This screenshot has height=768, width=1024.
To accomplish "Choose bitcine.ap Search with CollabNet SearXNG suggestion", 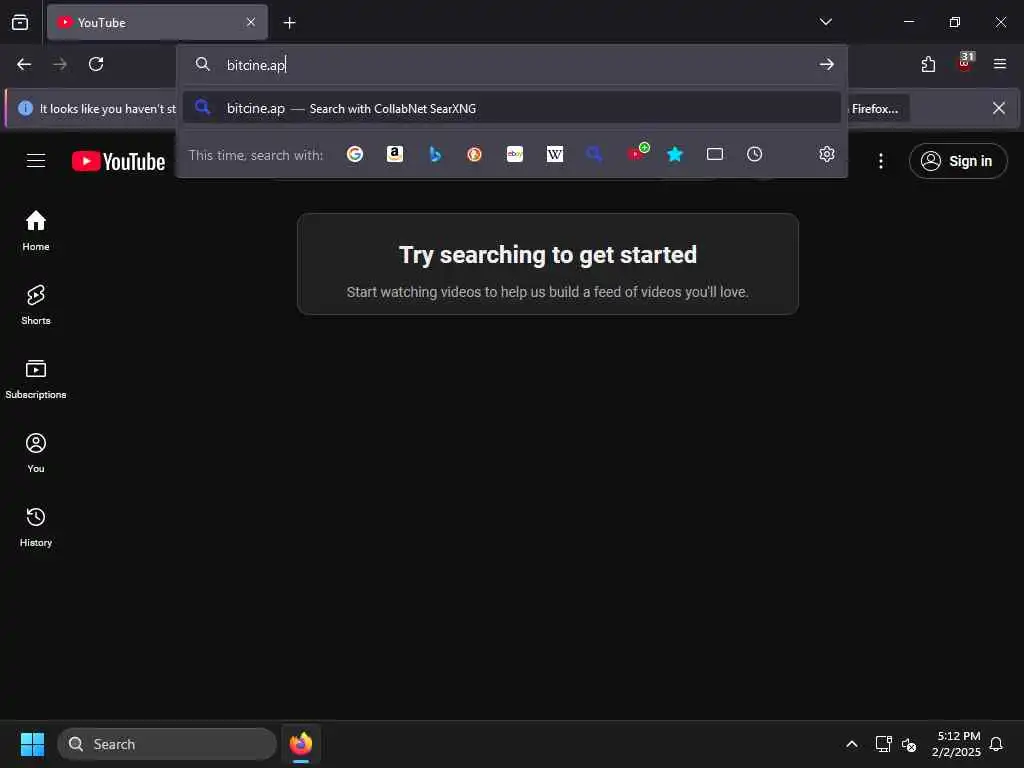I will coord(511,108).
